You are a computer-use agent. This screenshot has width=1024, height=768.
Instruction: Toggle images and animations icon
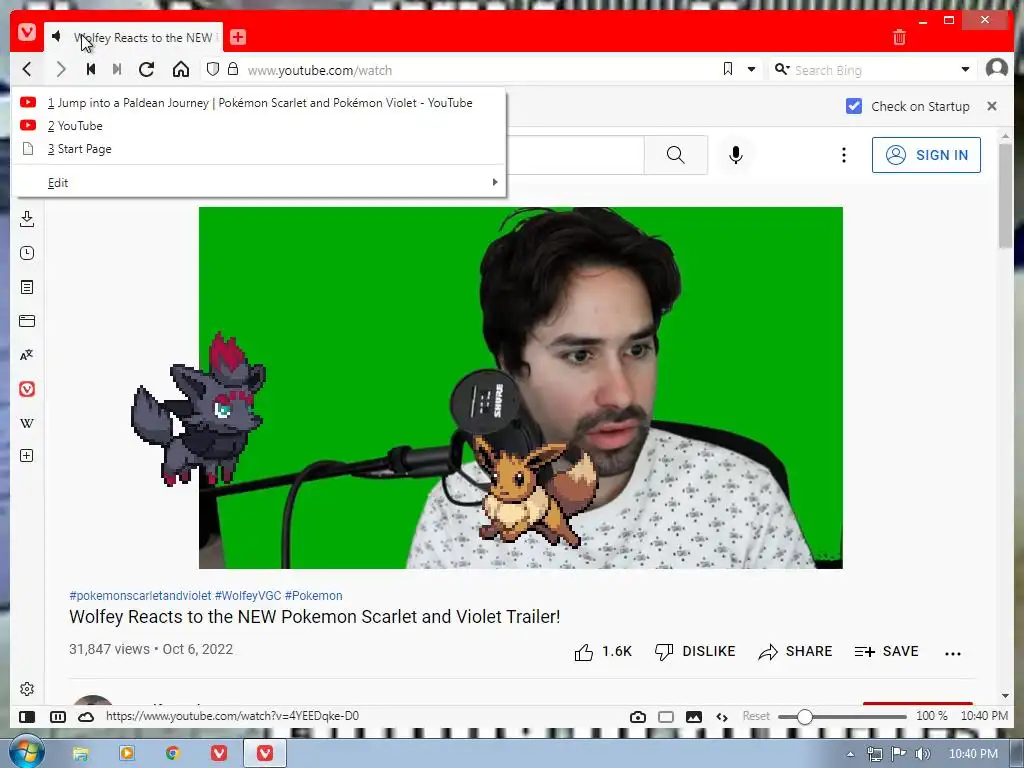(x=694, y=716)
